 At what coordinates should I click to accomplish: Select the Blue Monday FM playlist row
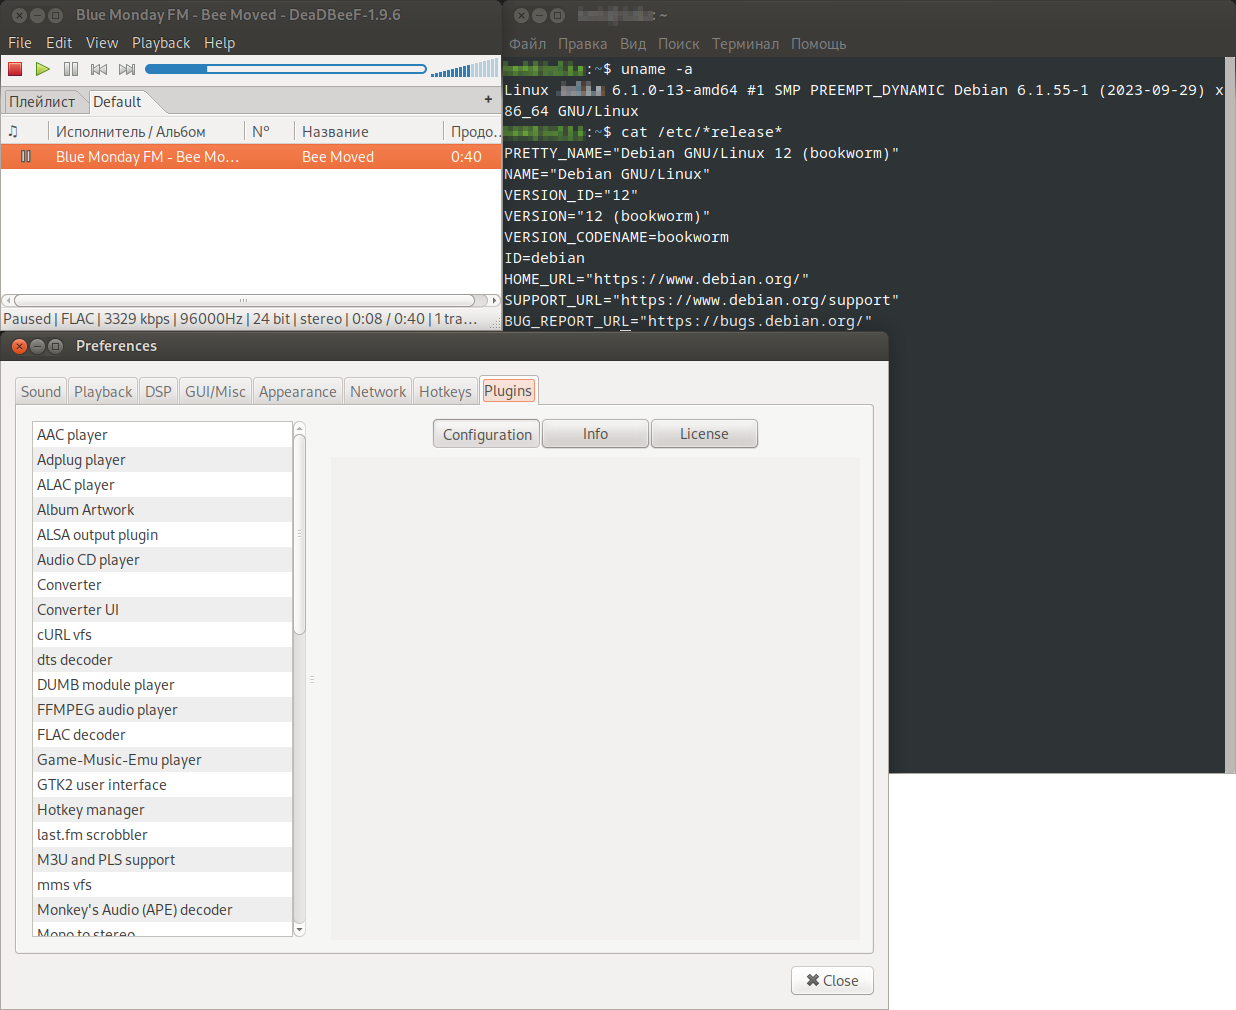pyautogui.click(x=250, y=157)
